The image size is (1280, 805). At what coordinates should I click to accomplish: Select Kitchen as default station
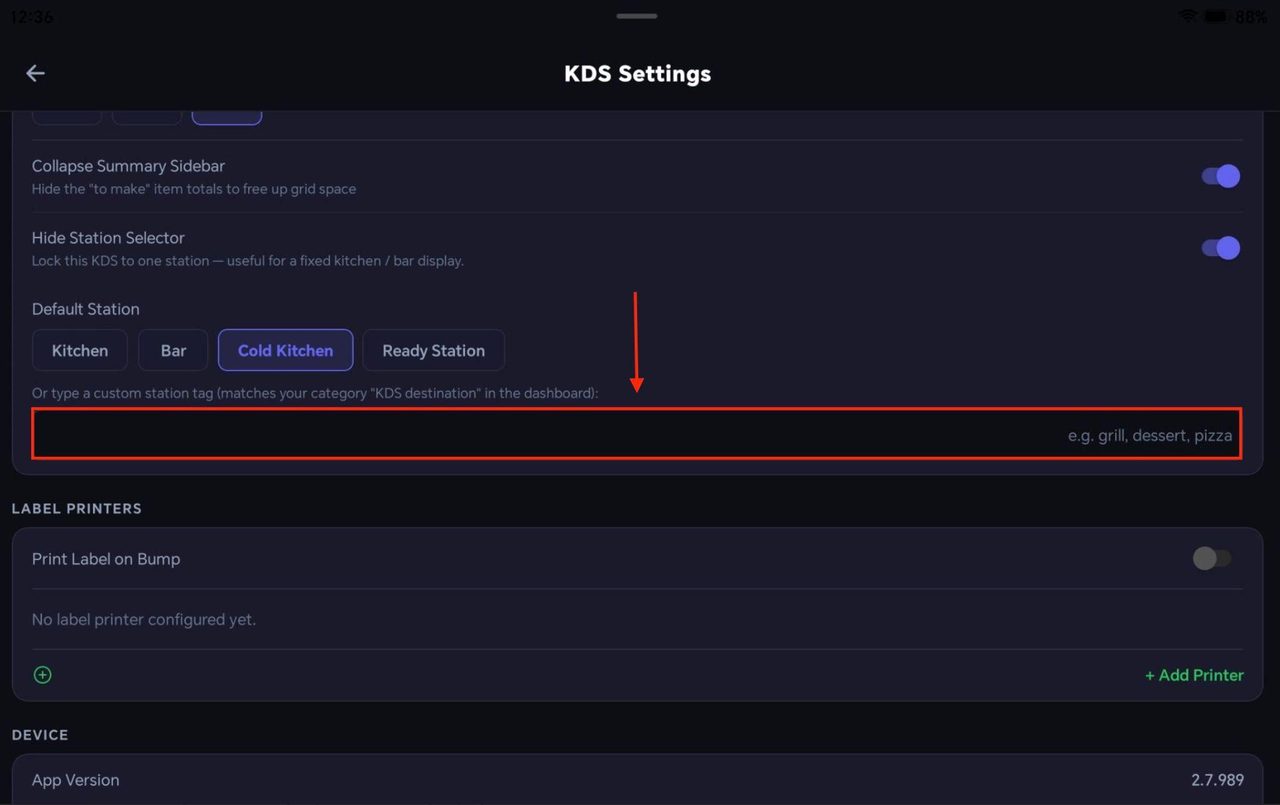tap(80, 350)
